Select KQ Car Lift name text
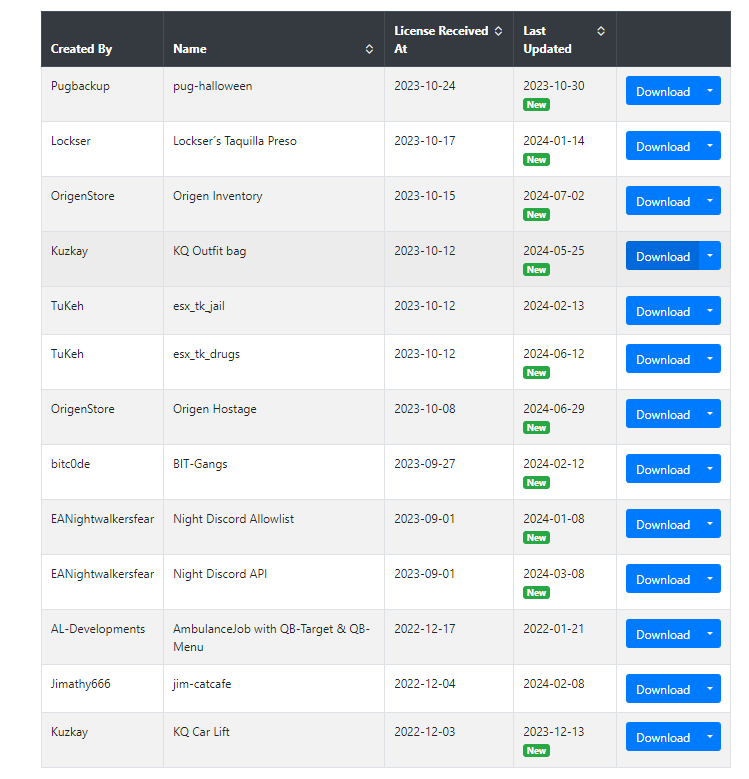Screen dimensions: 749x779 pos(201,732)
